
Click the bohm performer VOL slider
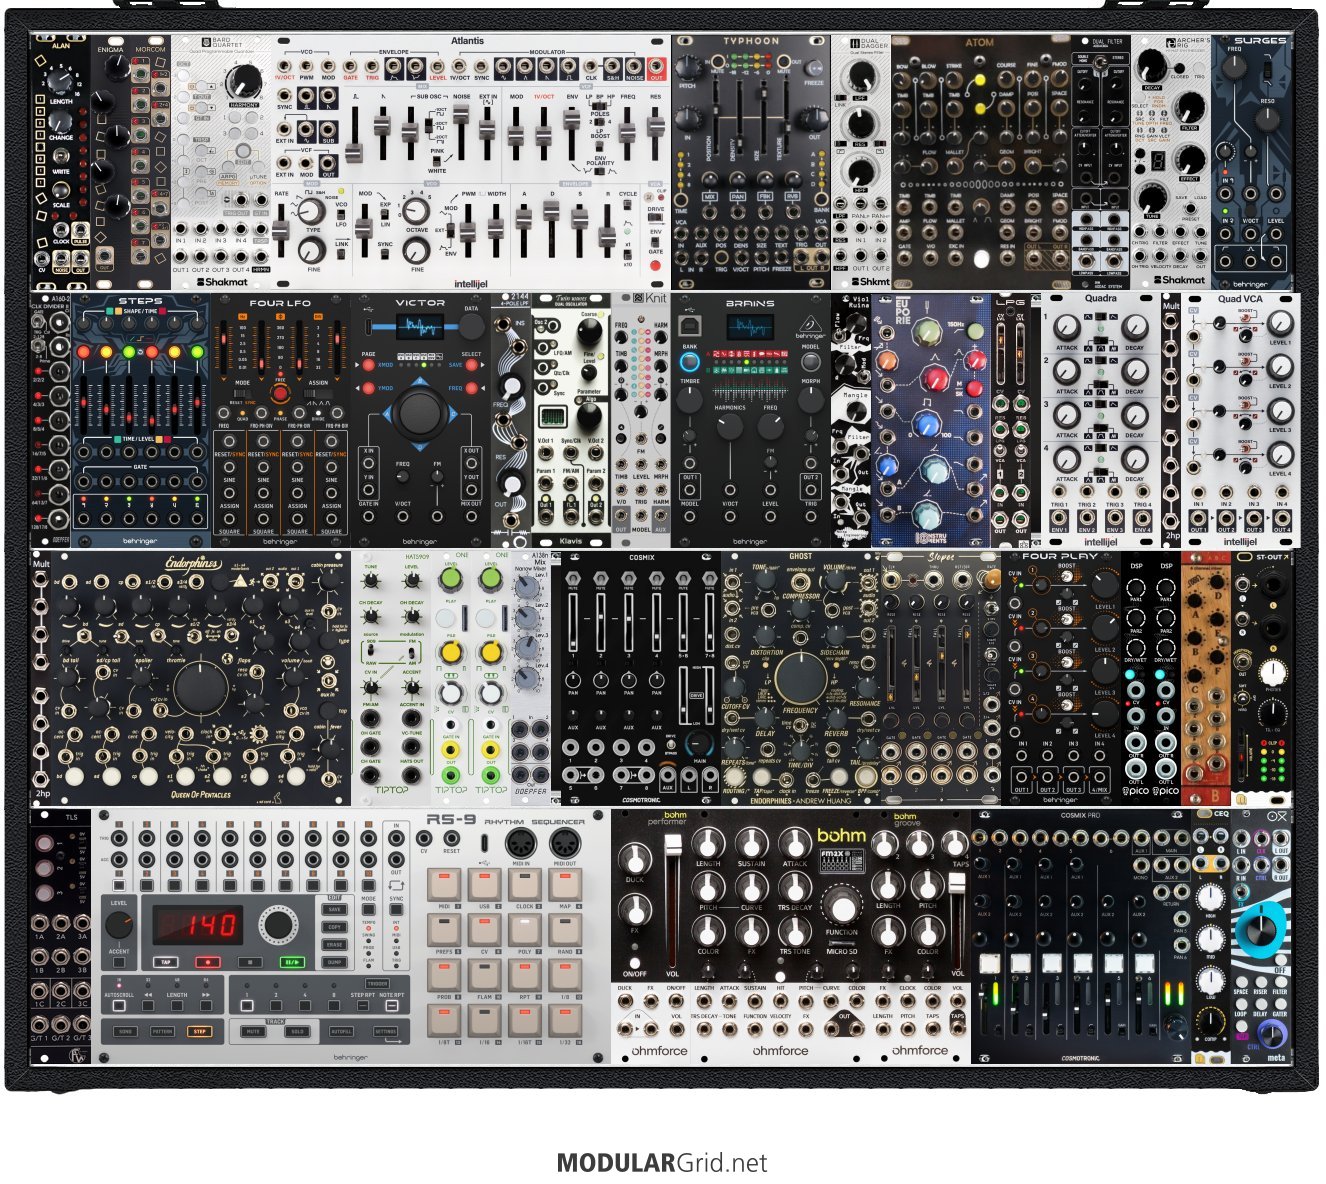[673, 845]
